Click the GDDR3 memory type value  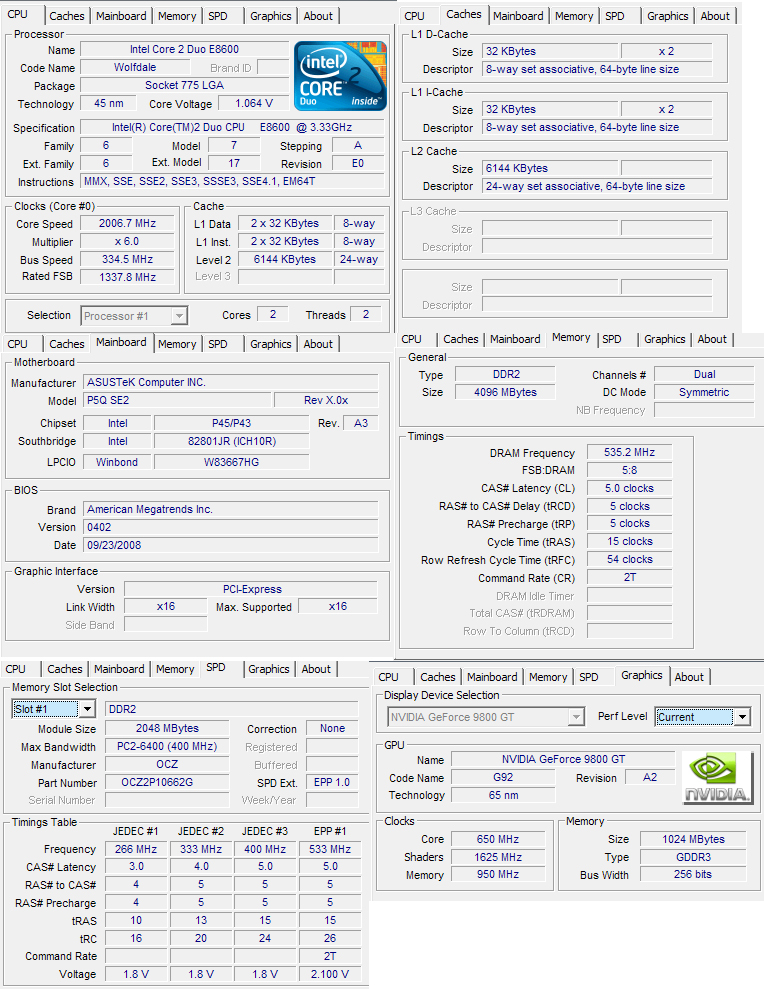693,857
